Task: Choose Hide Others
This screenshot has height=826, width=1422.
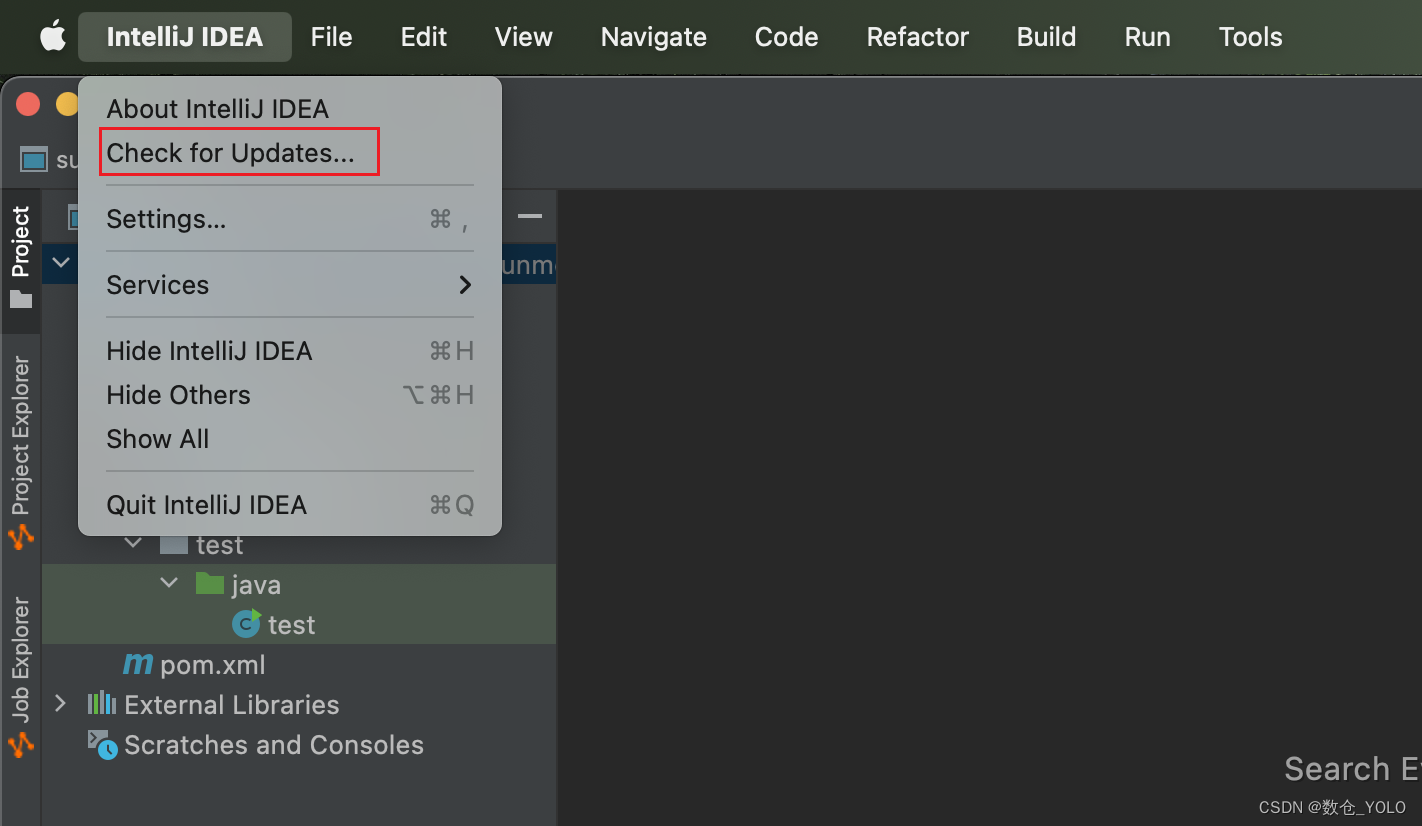Action: pos(290,395)
